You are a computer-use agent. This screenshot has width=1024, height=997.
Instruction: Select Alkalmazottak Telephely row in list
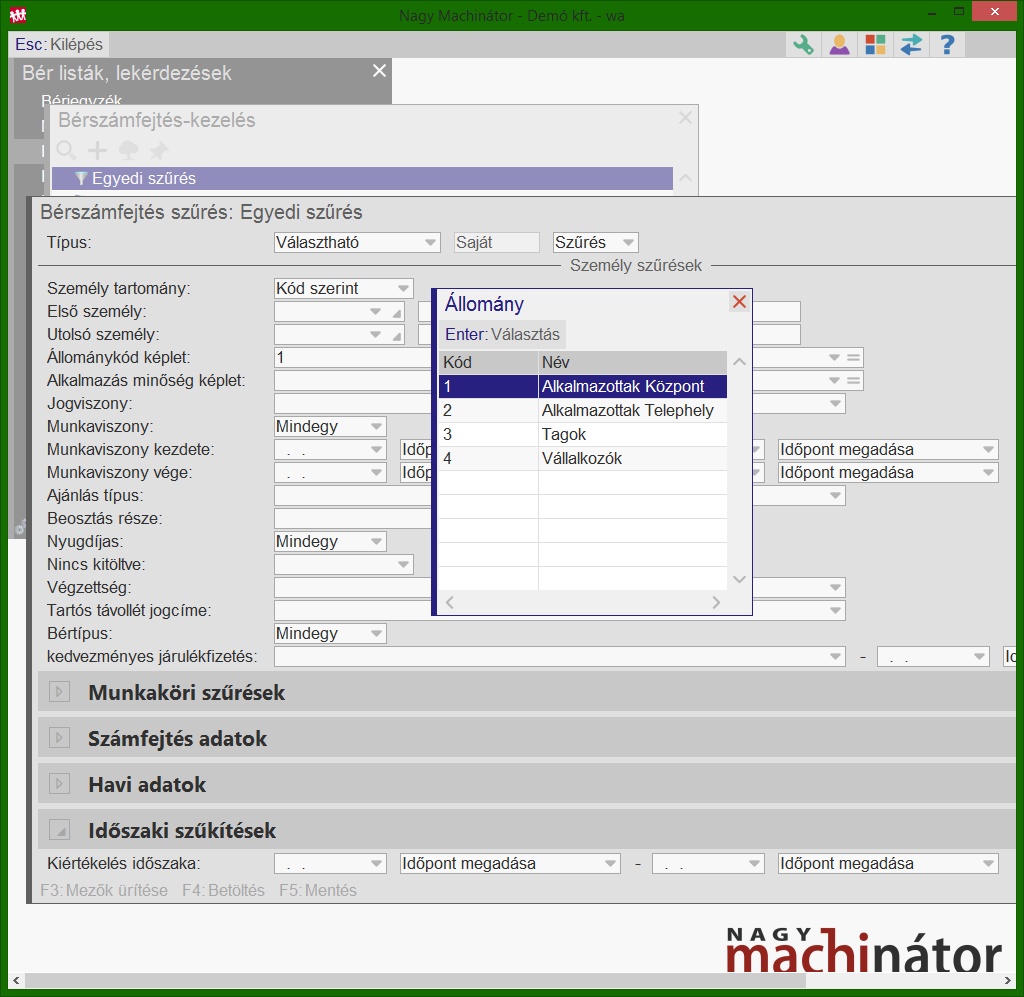pyautogui.click(x=627, y=410)
